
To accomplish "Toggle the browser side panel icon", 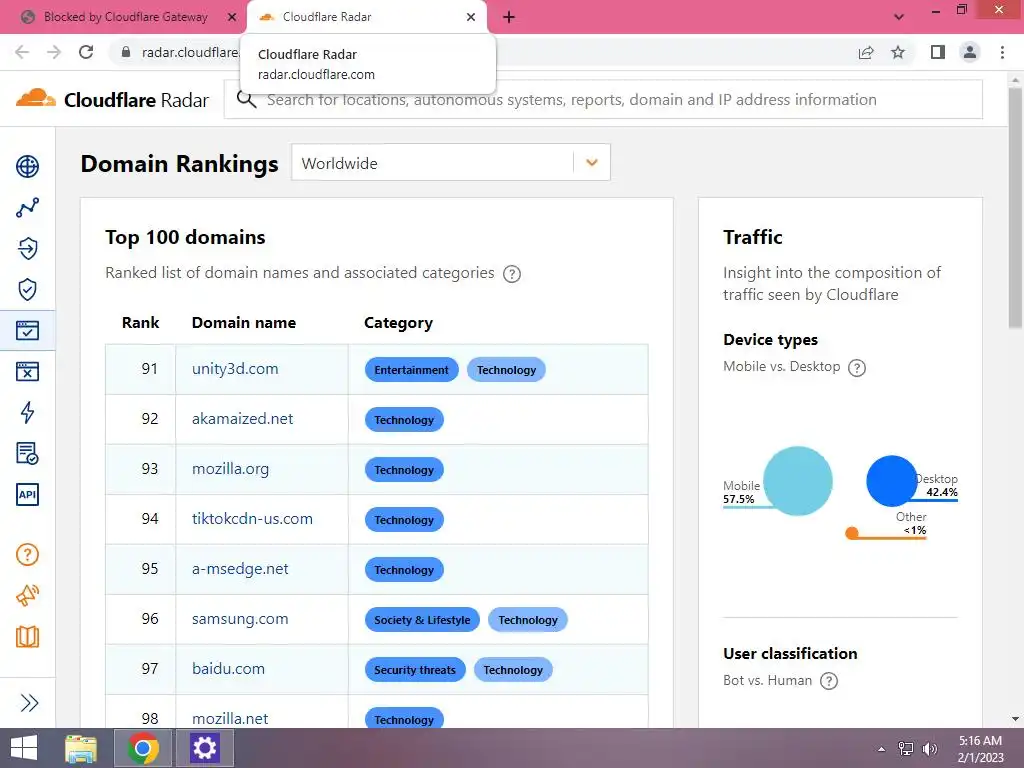I will 938,52.
